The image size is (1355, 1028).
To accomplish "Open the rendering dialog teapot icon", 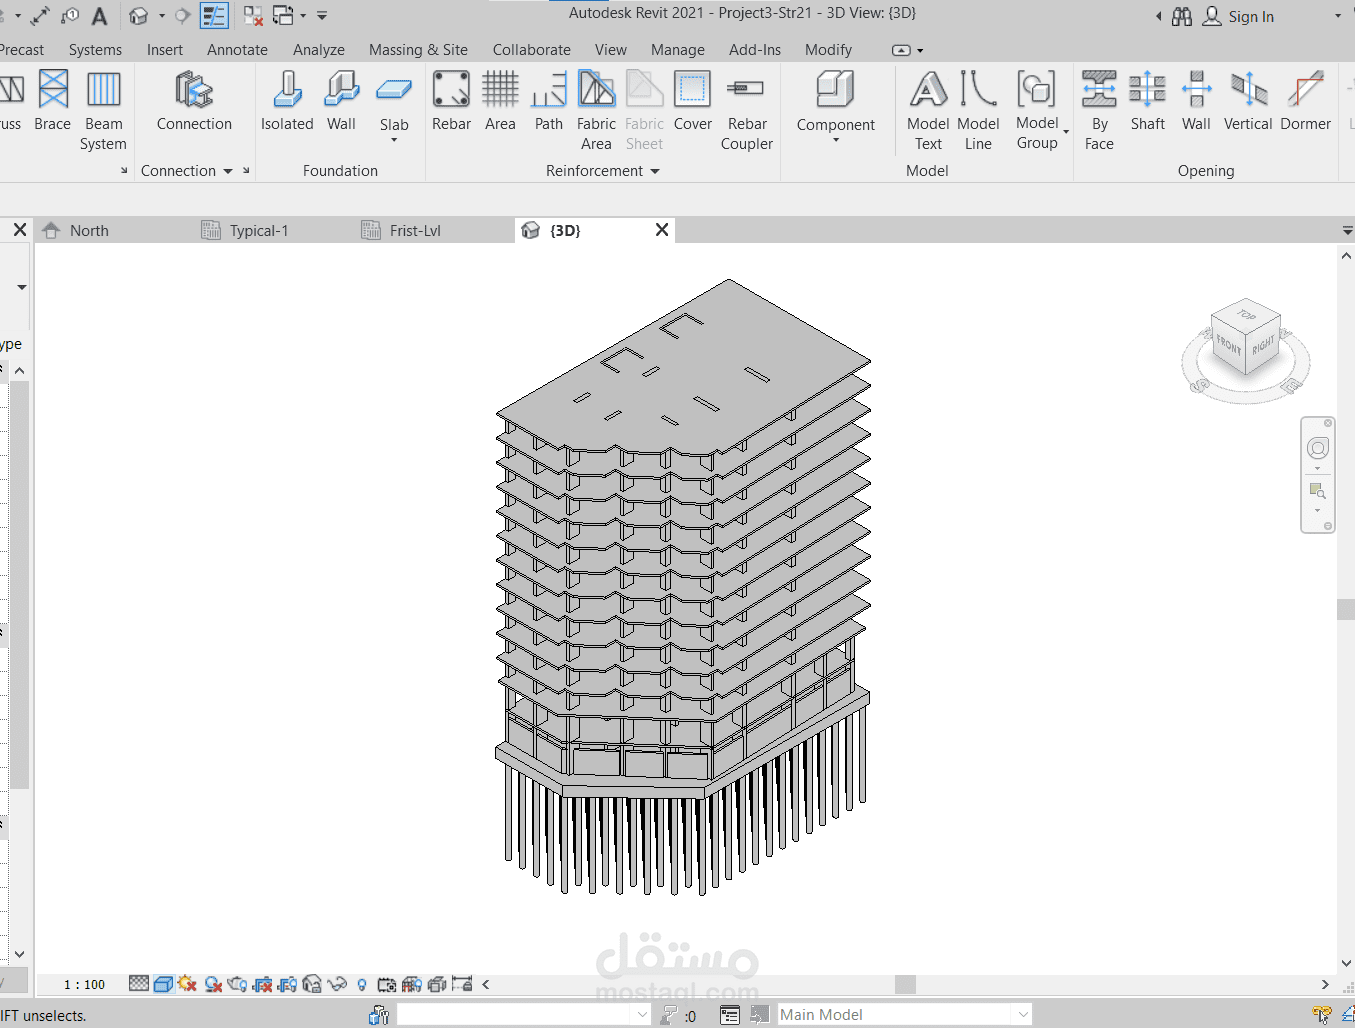I will click(x=237, y=984).
